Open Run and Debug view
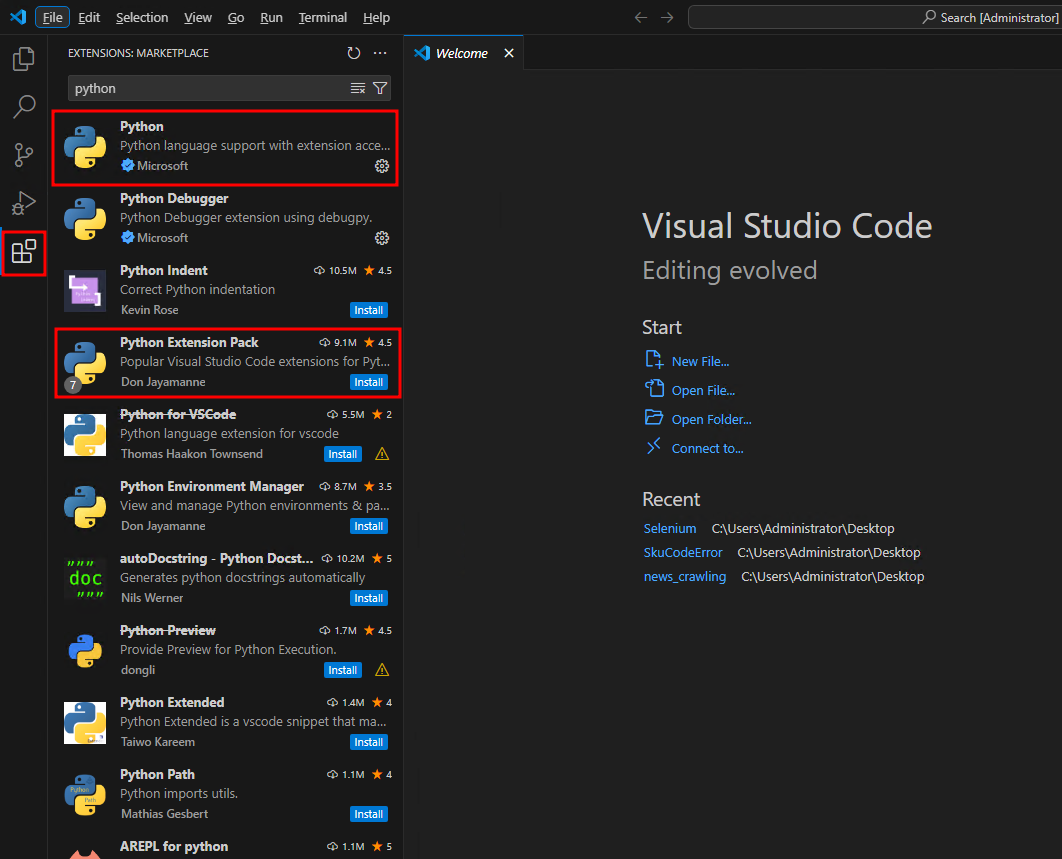The image size is (1062, 859). pos(24,203)
